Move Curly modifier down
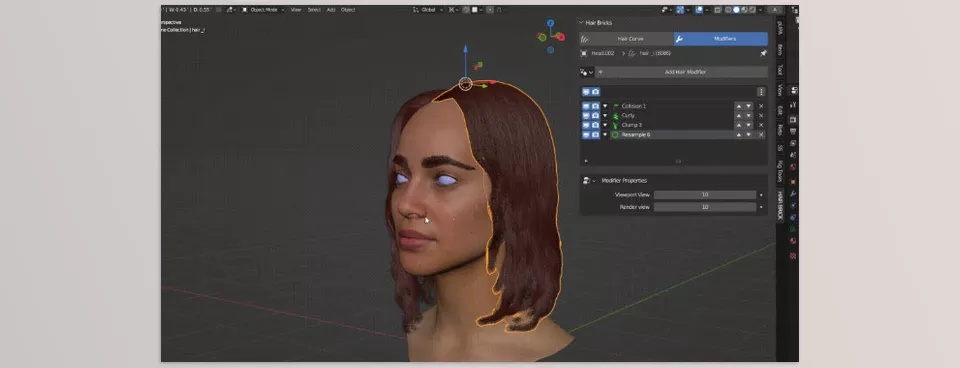960x368 pixels. 748,115
